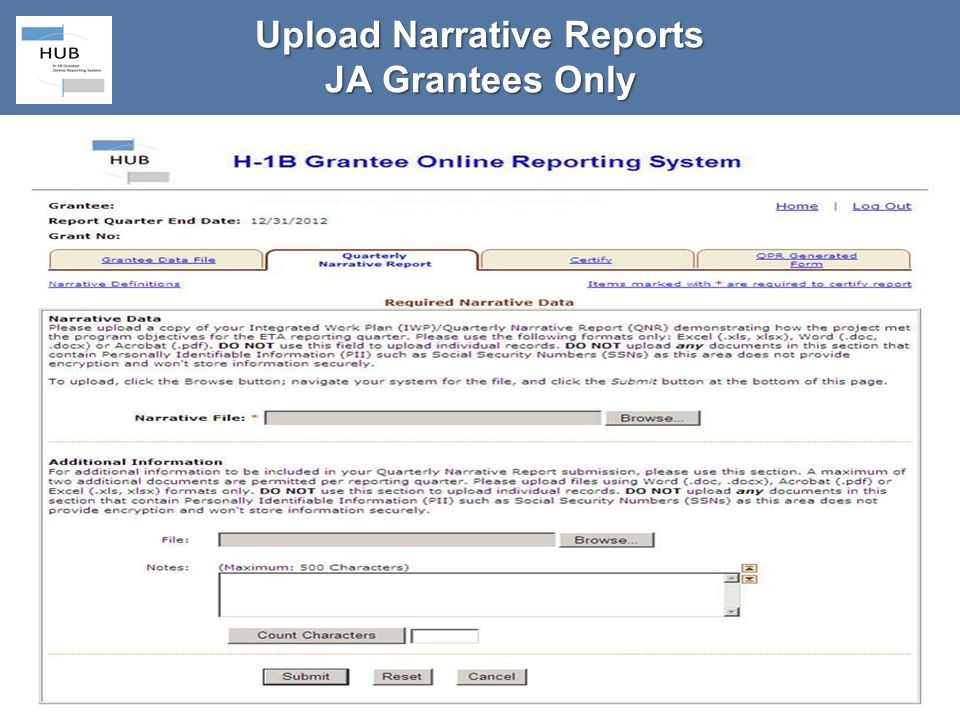Click the shrink Notes box icon
This screenshot has width=960, height=720.
pos(749,568)
